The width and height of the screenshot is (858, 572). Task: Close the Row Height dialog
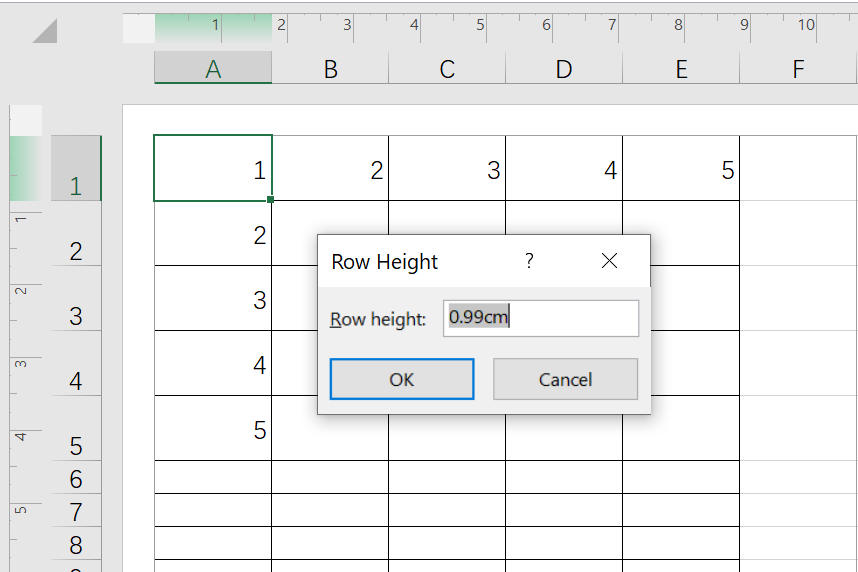(x=609, y=262)
